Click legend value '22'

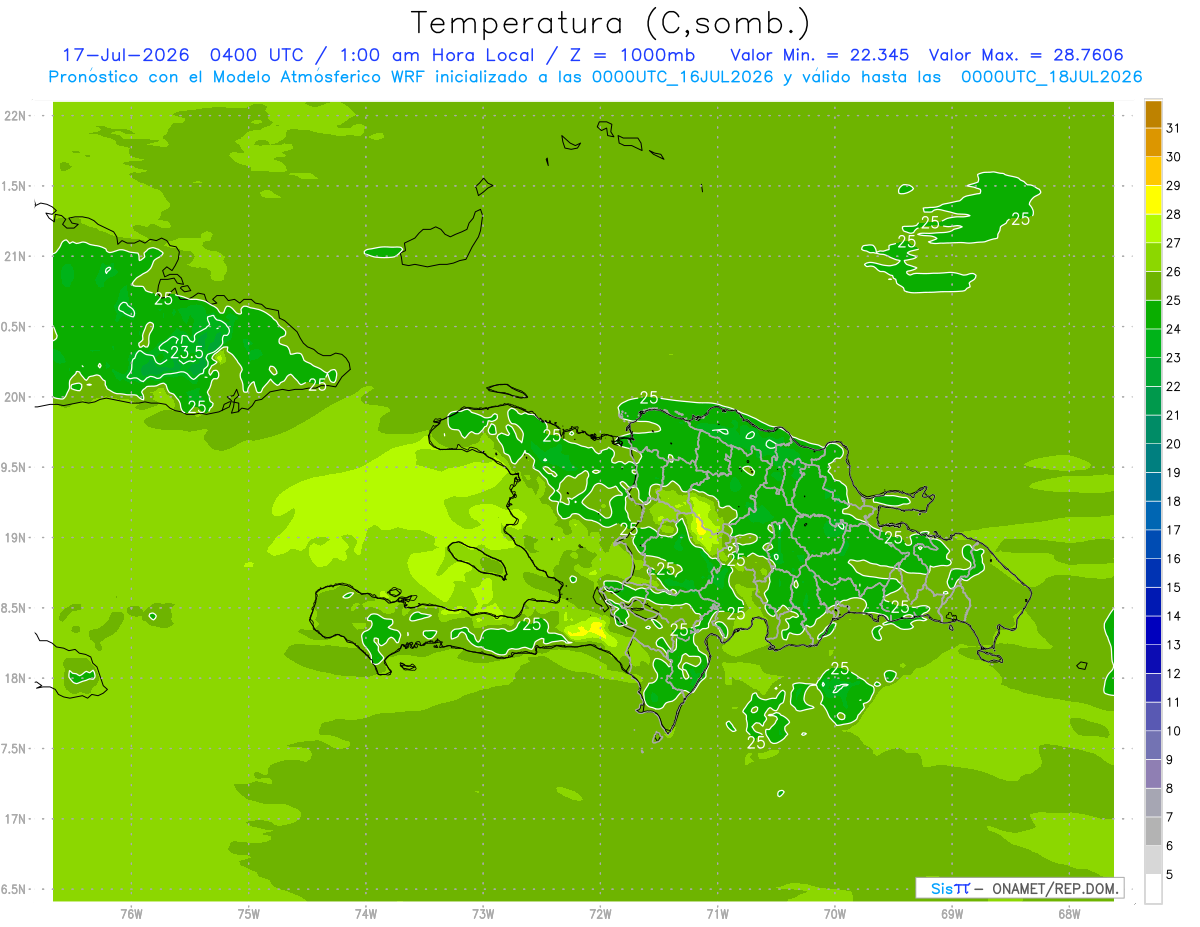click(1174, 386)
